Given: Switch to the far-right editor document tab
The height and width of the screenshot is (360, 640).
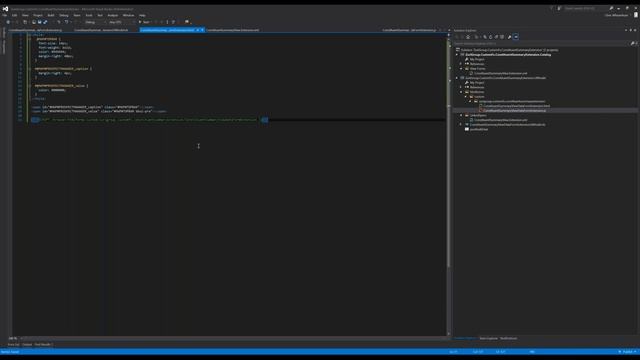Looking at the screenshot, I should pyautogui.click(x=409, y=30).
